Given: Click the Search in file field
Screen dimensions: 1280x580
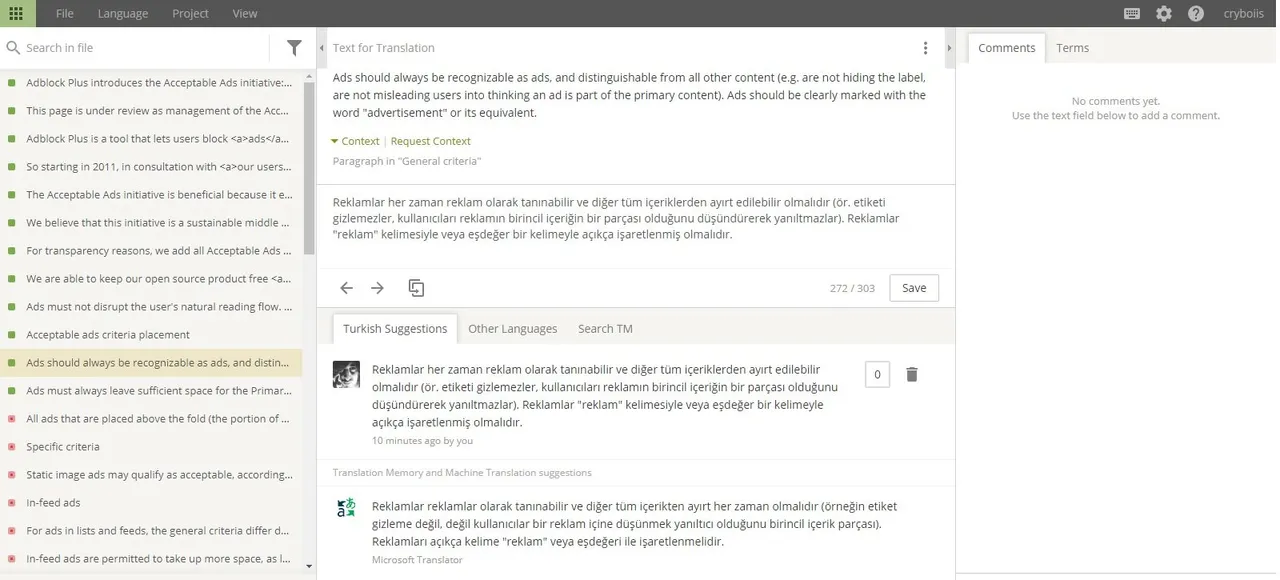Looking at the screenshot, I should pyautogui.click(x=145, y=48).
